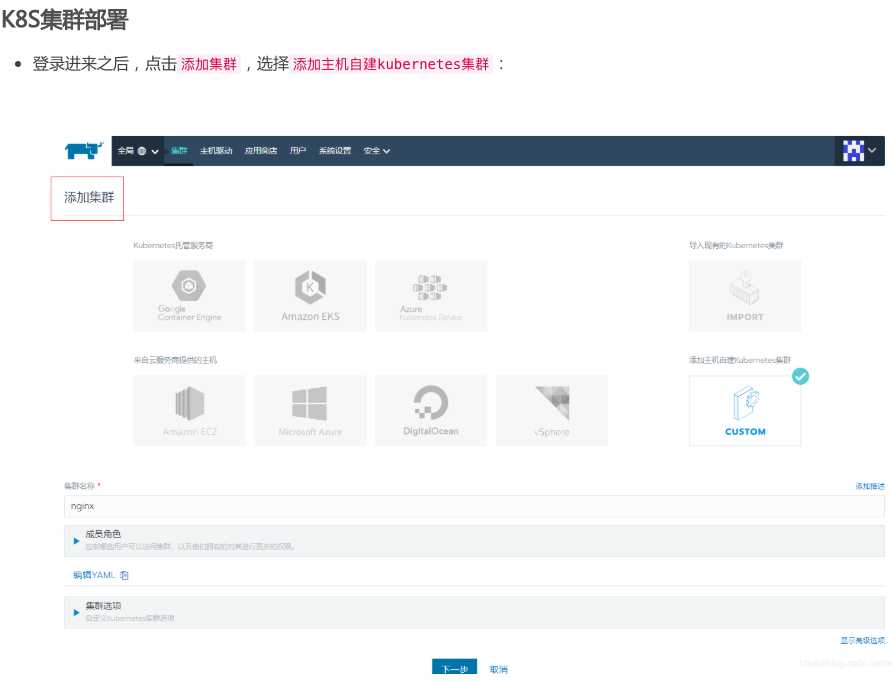
Task: Click the cluster name field containing nginx
Action: (474, 506)
